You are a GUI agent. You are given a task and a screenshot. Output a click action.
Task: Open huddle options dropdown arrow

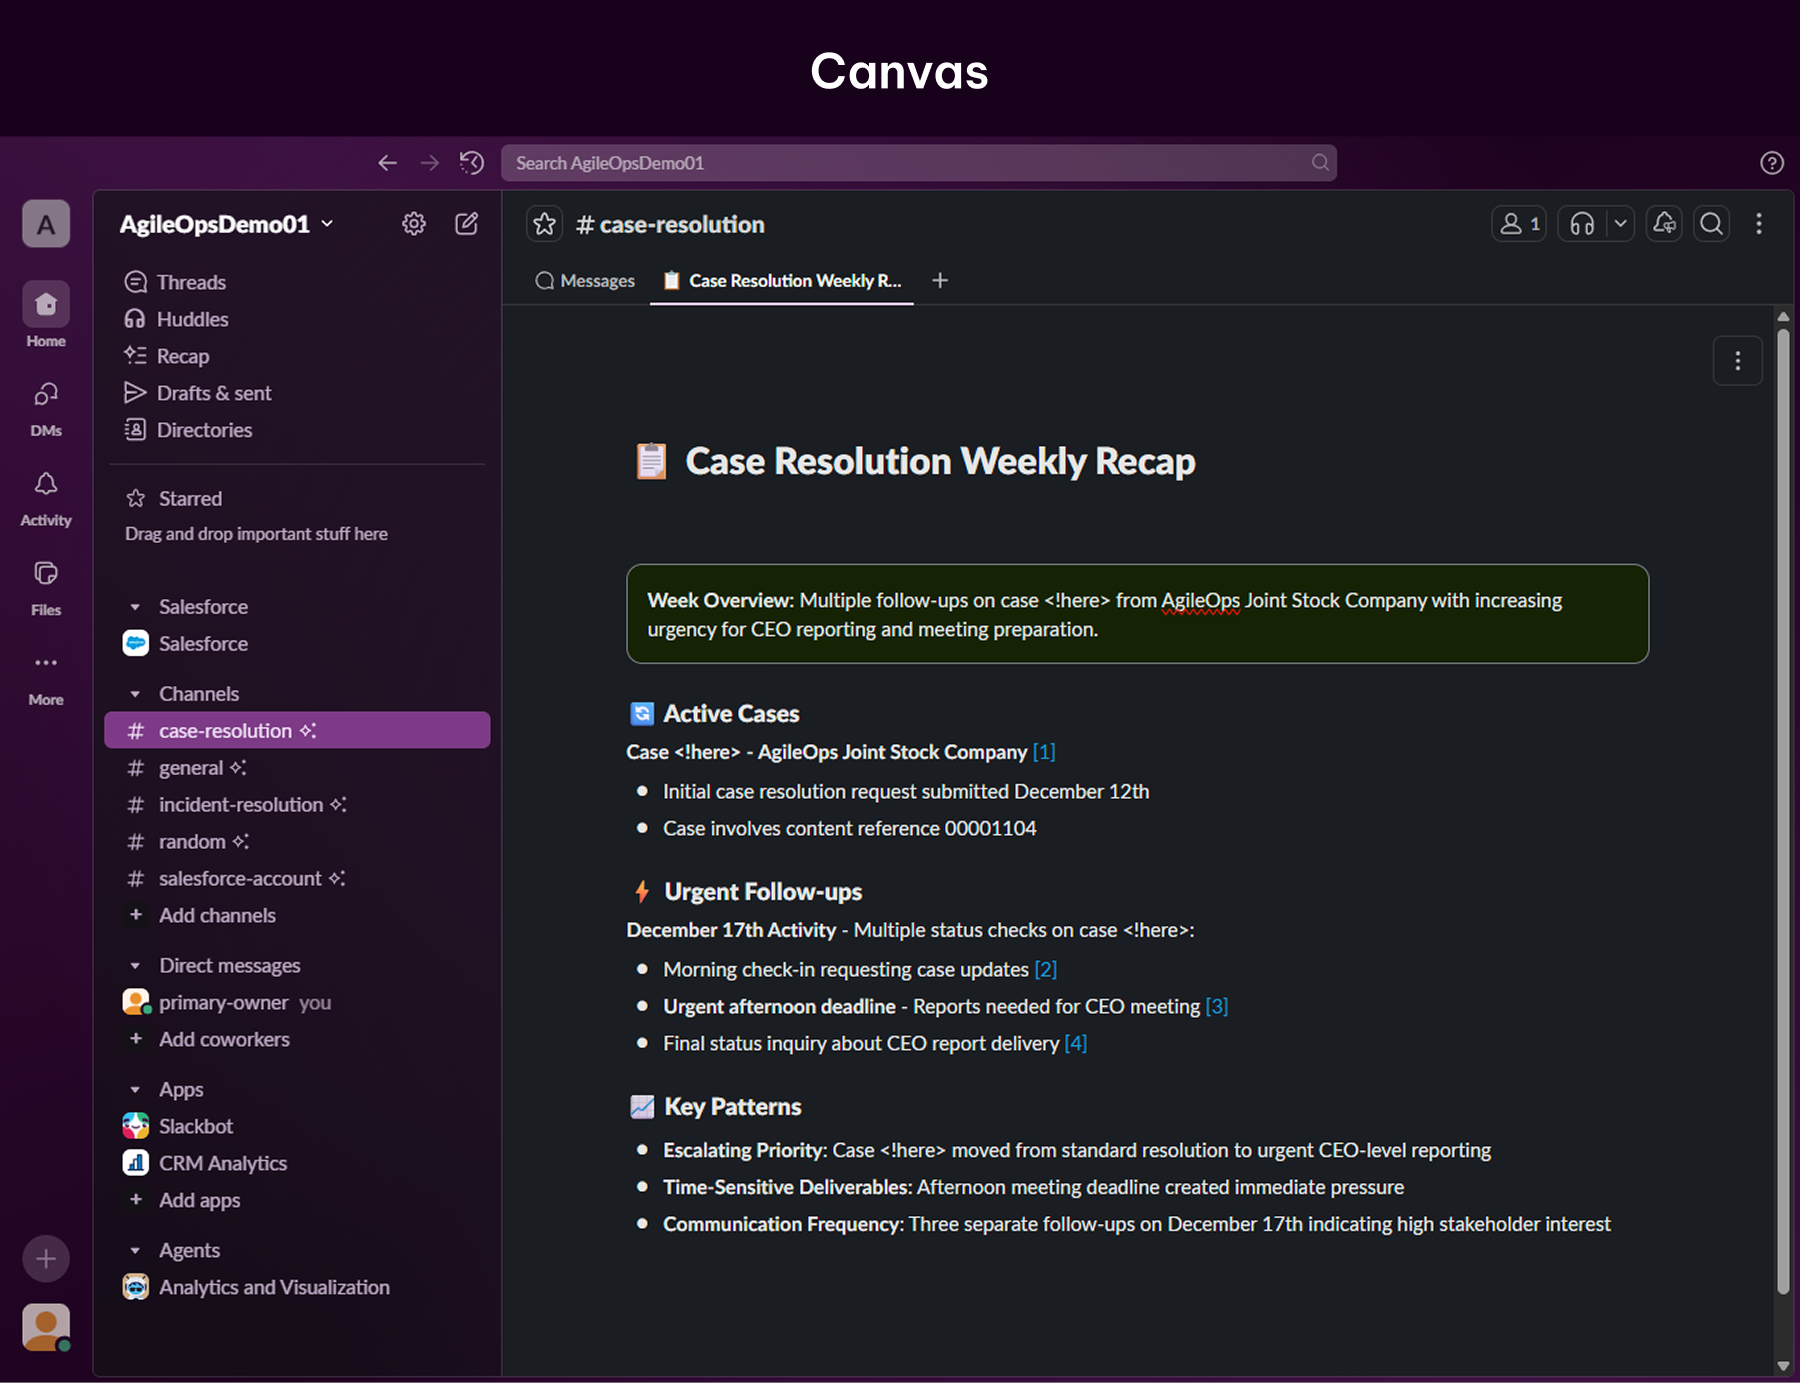pos(1620,224)
